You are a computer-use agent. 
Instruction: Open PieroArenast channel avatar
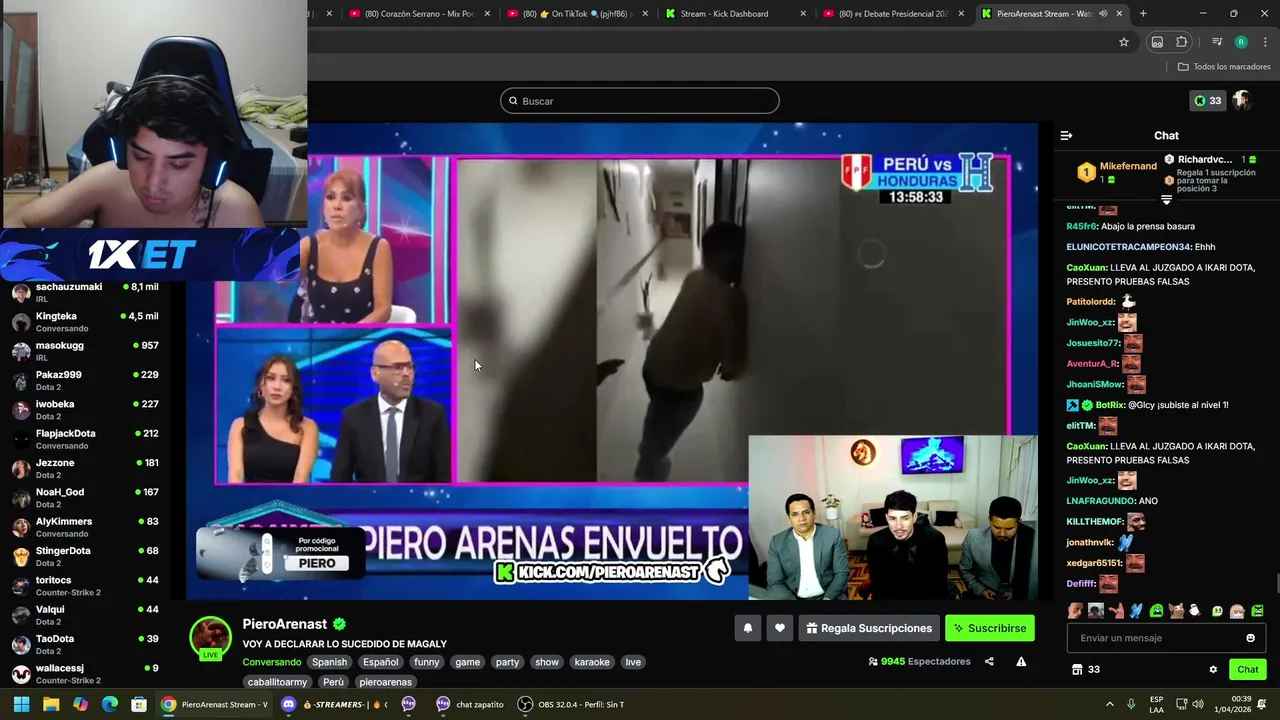[x=211, y=637]
